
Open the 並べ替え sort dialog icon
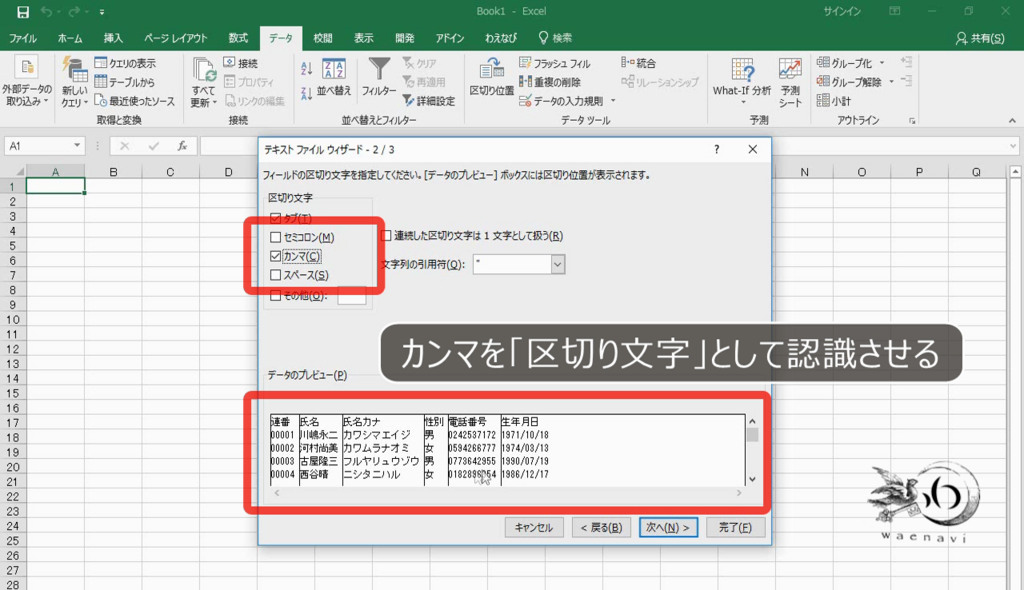click(x=334, y=69)
